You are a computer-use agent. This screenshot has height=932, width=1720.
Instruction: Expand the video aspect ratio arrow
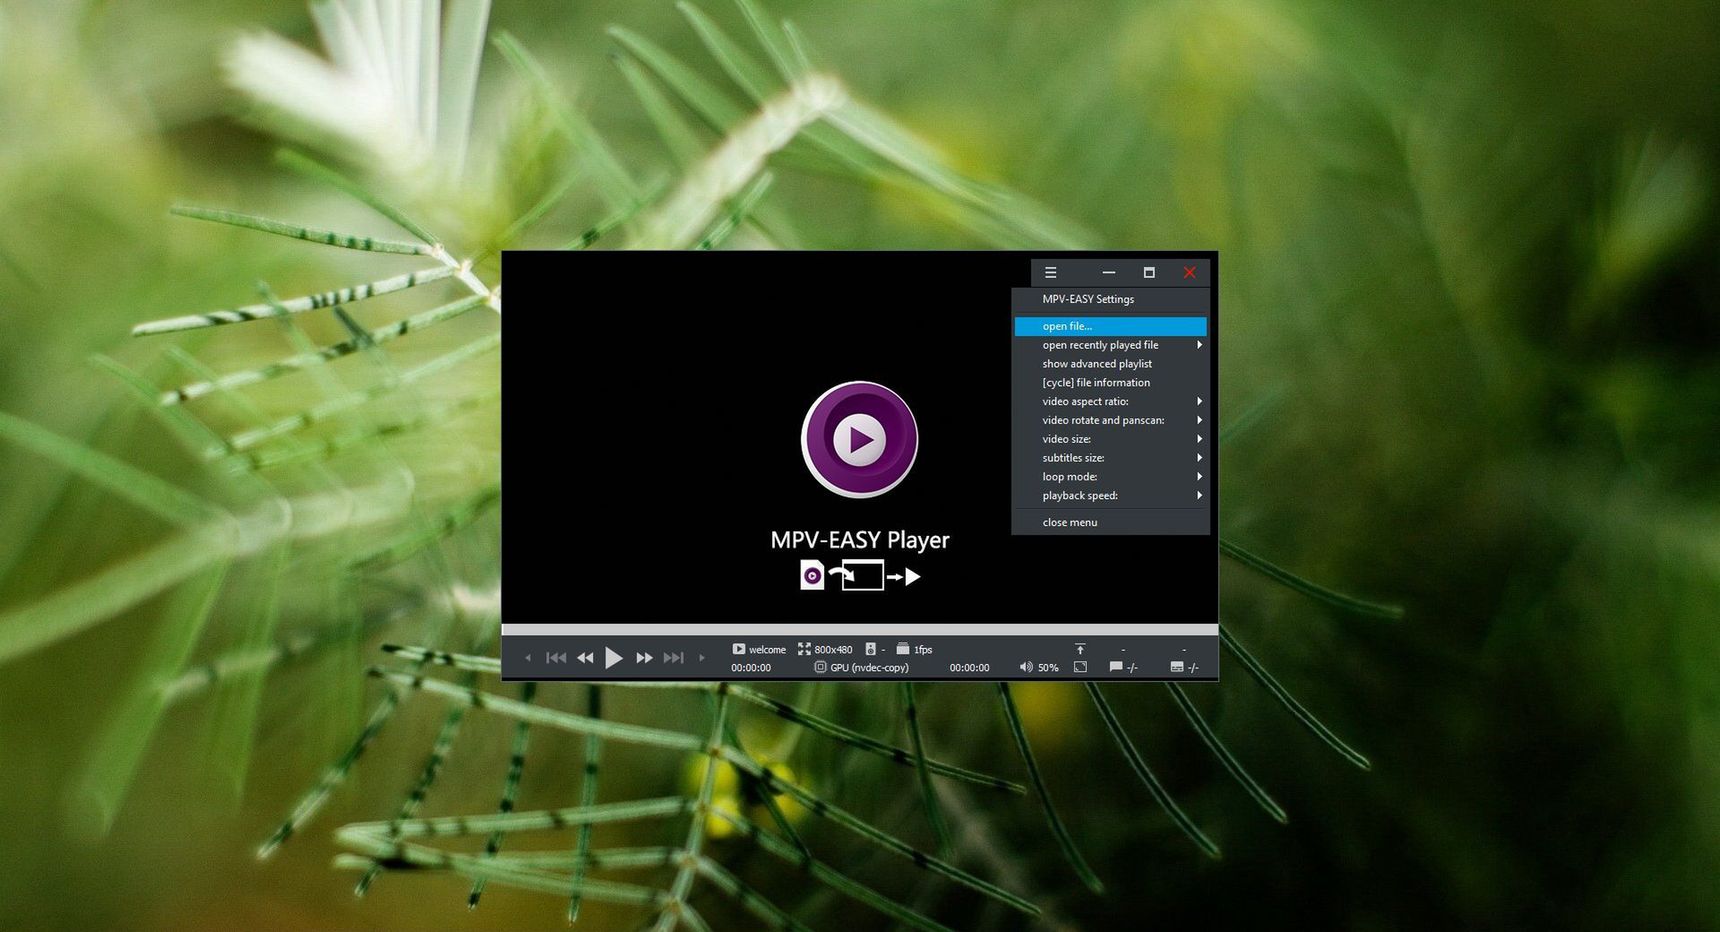1199,401
